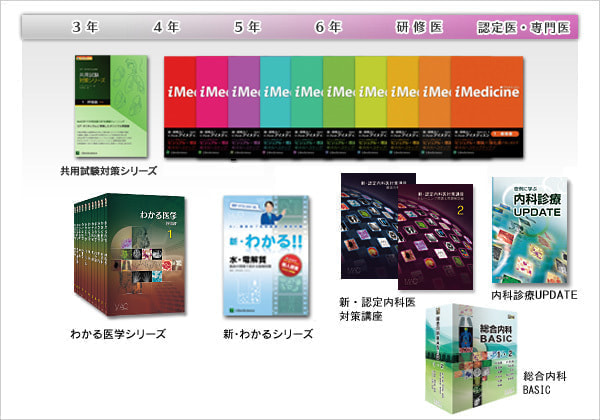Open the 新・わかるシリーズ caption link
Screen dimensions: 600x420
[x=263, y=333]
